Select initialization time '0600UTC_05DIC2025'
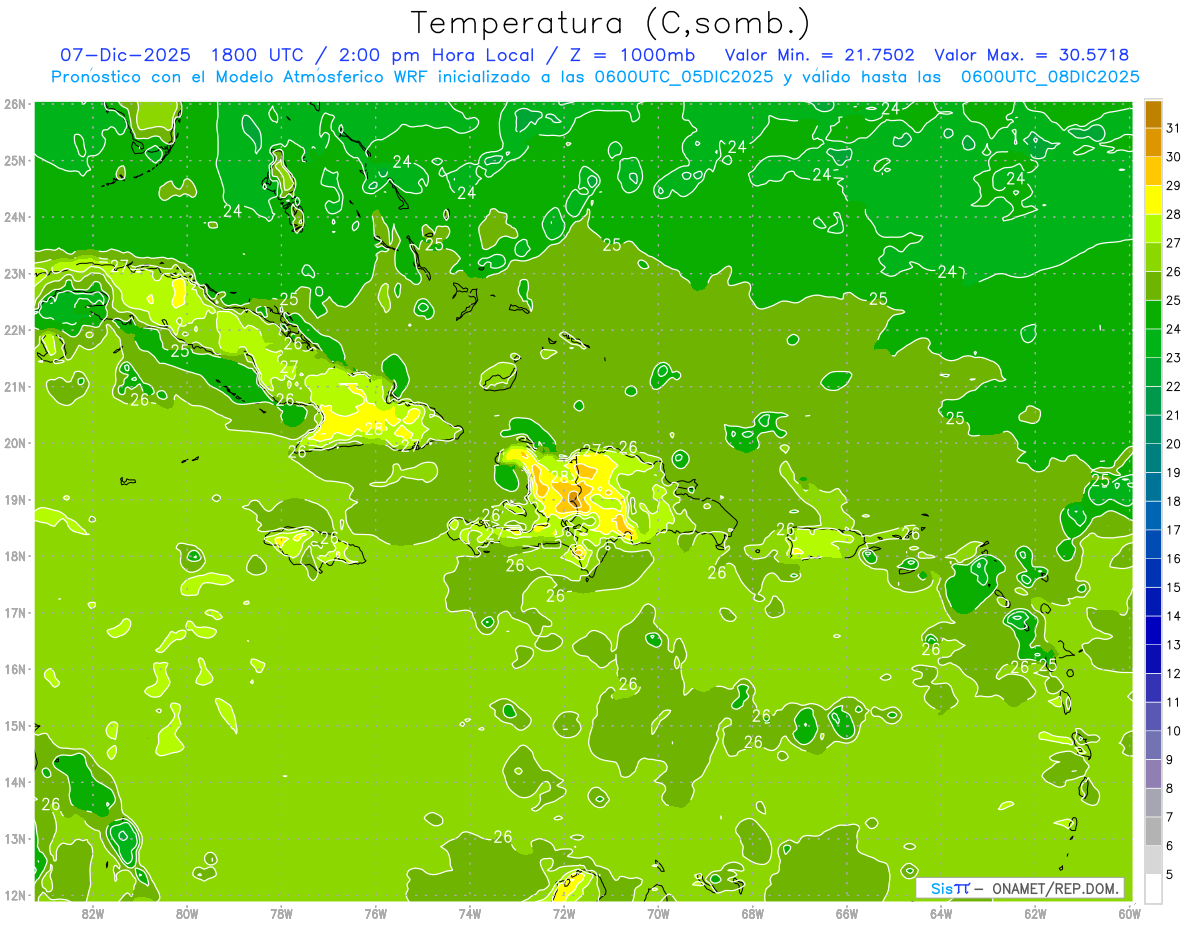The height and width of the screenshot is (927, 1200). tap(683, 77)
